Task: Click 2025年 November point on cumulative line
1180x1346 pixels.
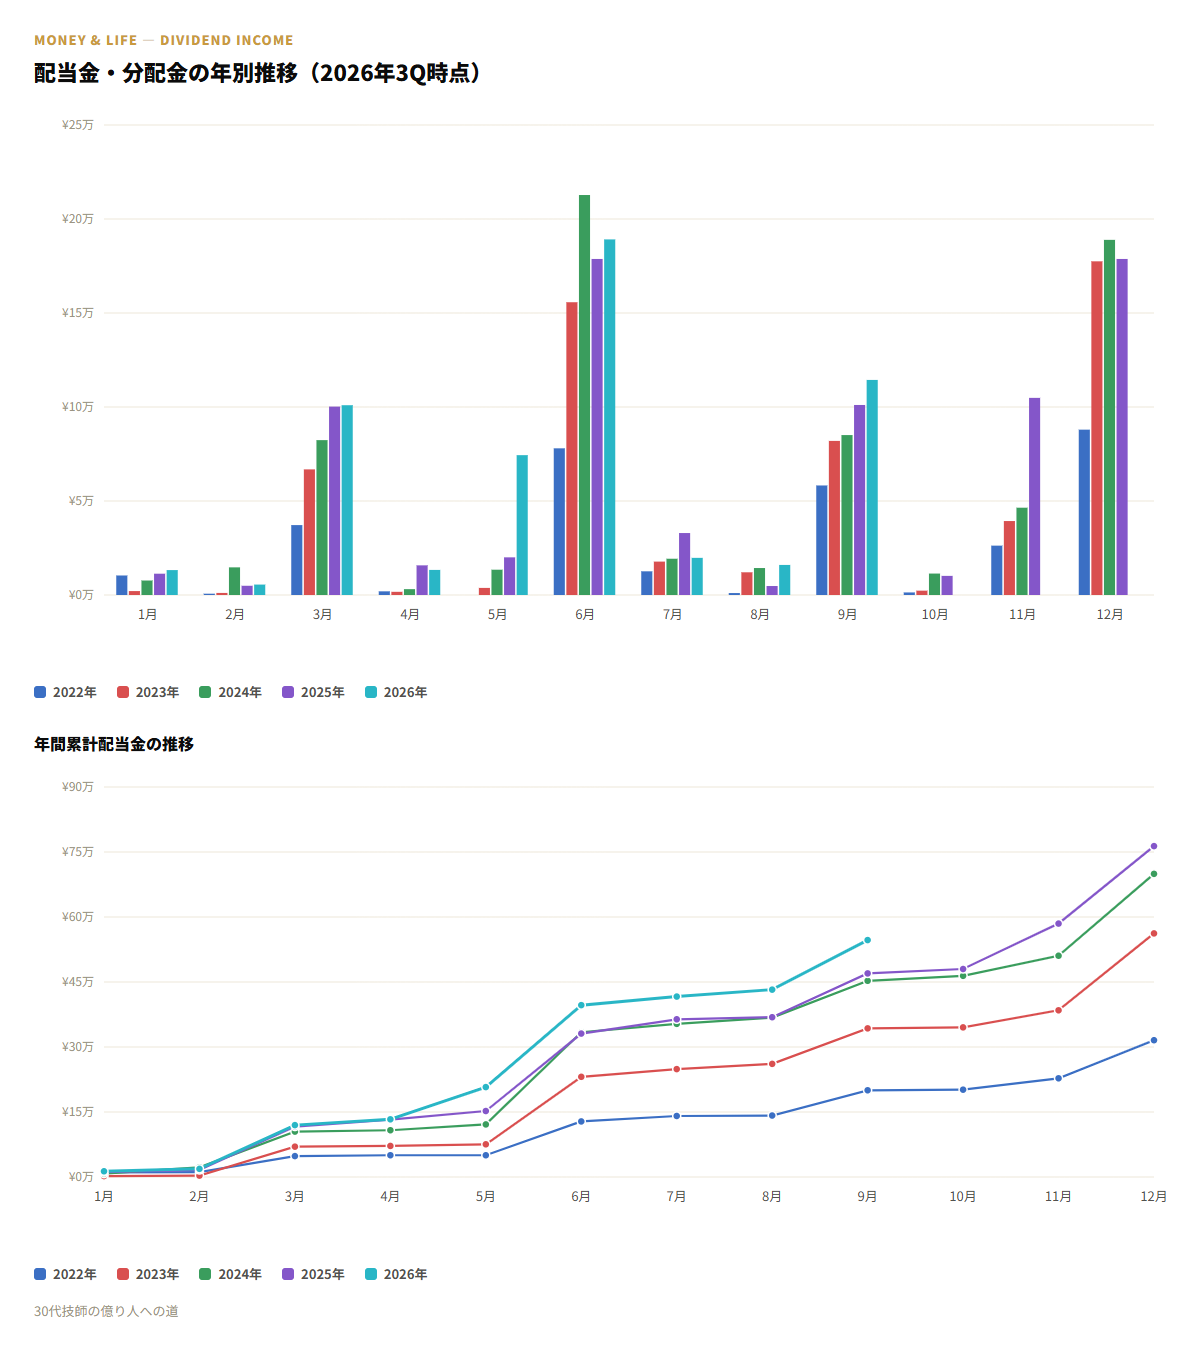Action: coord(1058,923)
